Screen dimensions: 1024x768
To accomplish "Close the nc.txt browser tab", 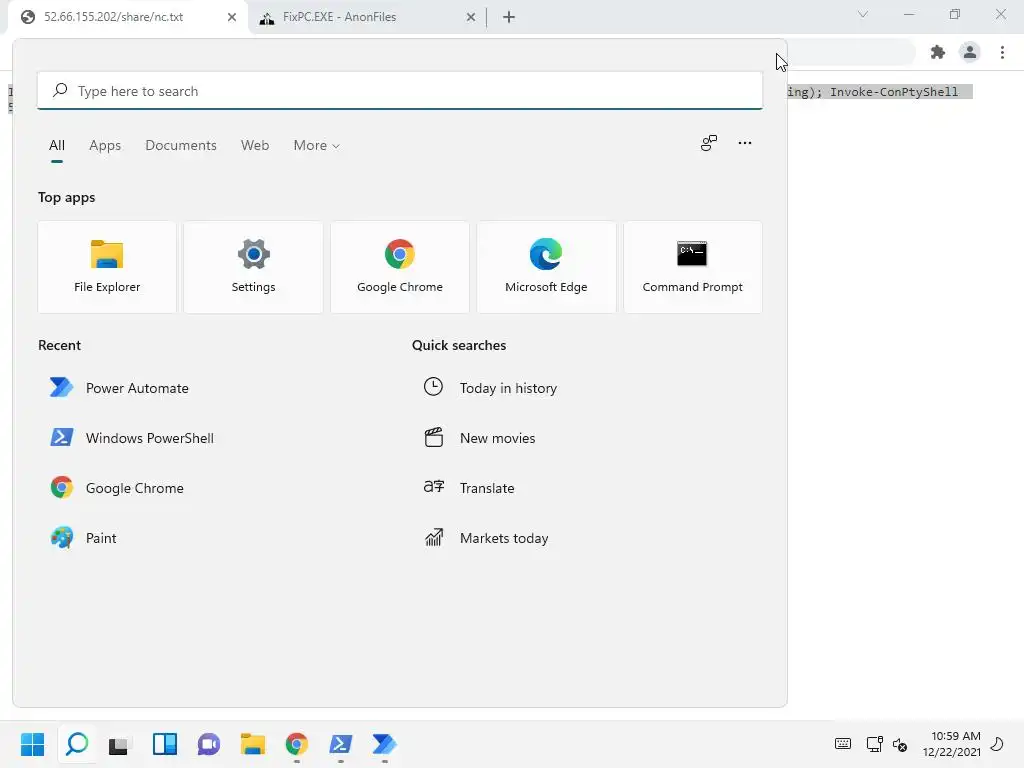I will (x=232, y=17).
